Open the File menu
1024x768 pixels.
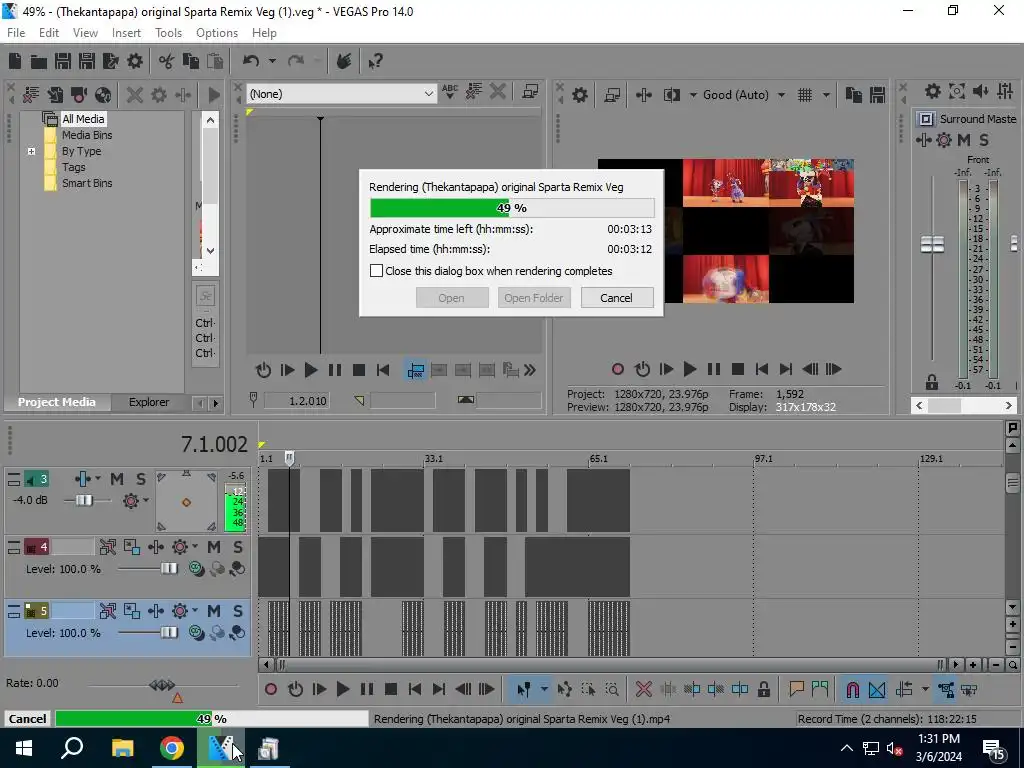click(x=16, y=33)
